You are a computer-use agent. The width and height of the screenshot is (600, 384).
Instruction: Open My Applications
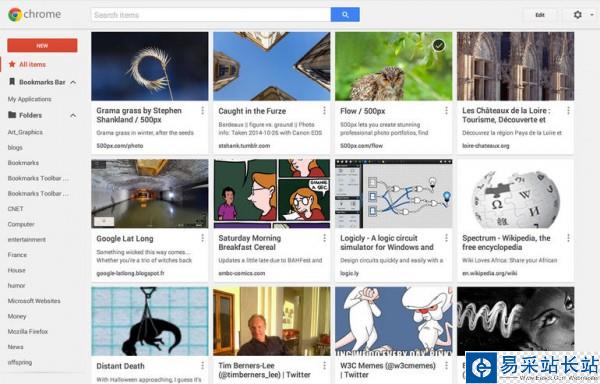tap(29, 99)
